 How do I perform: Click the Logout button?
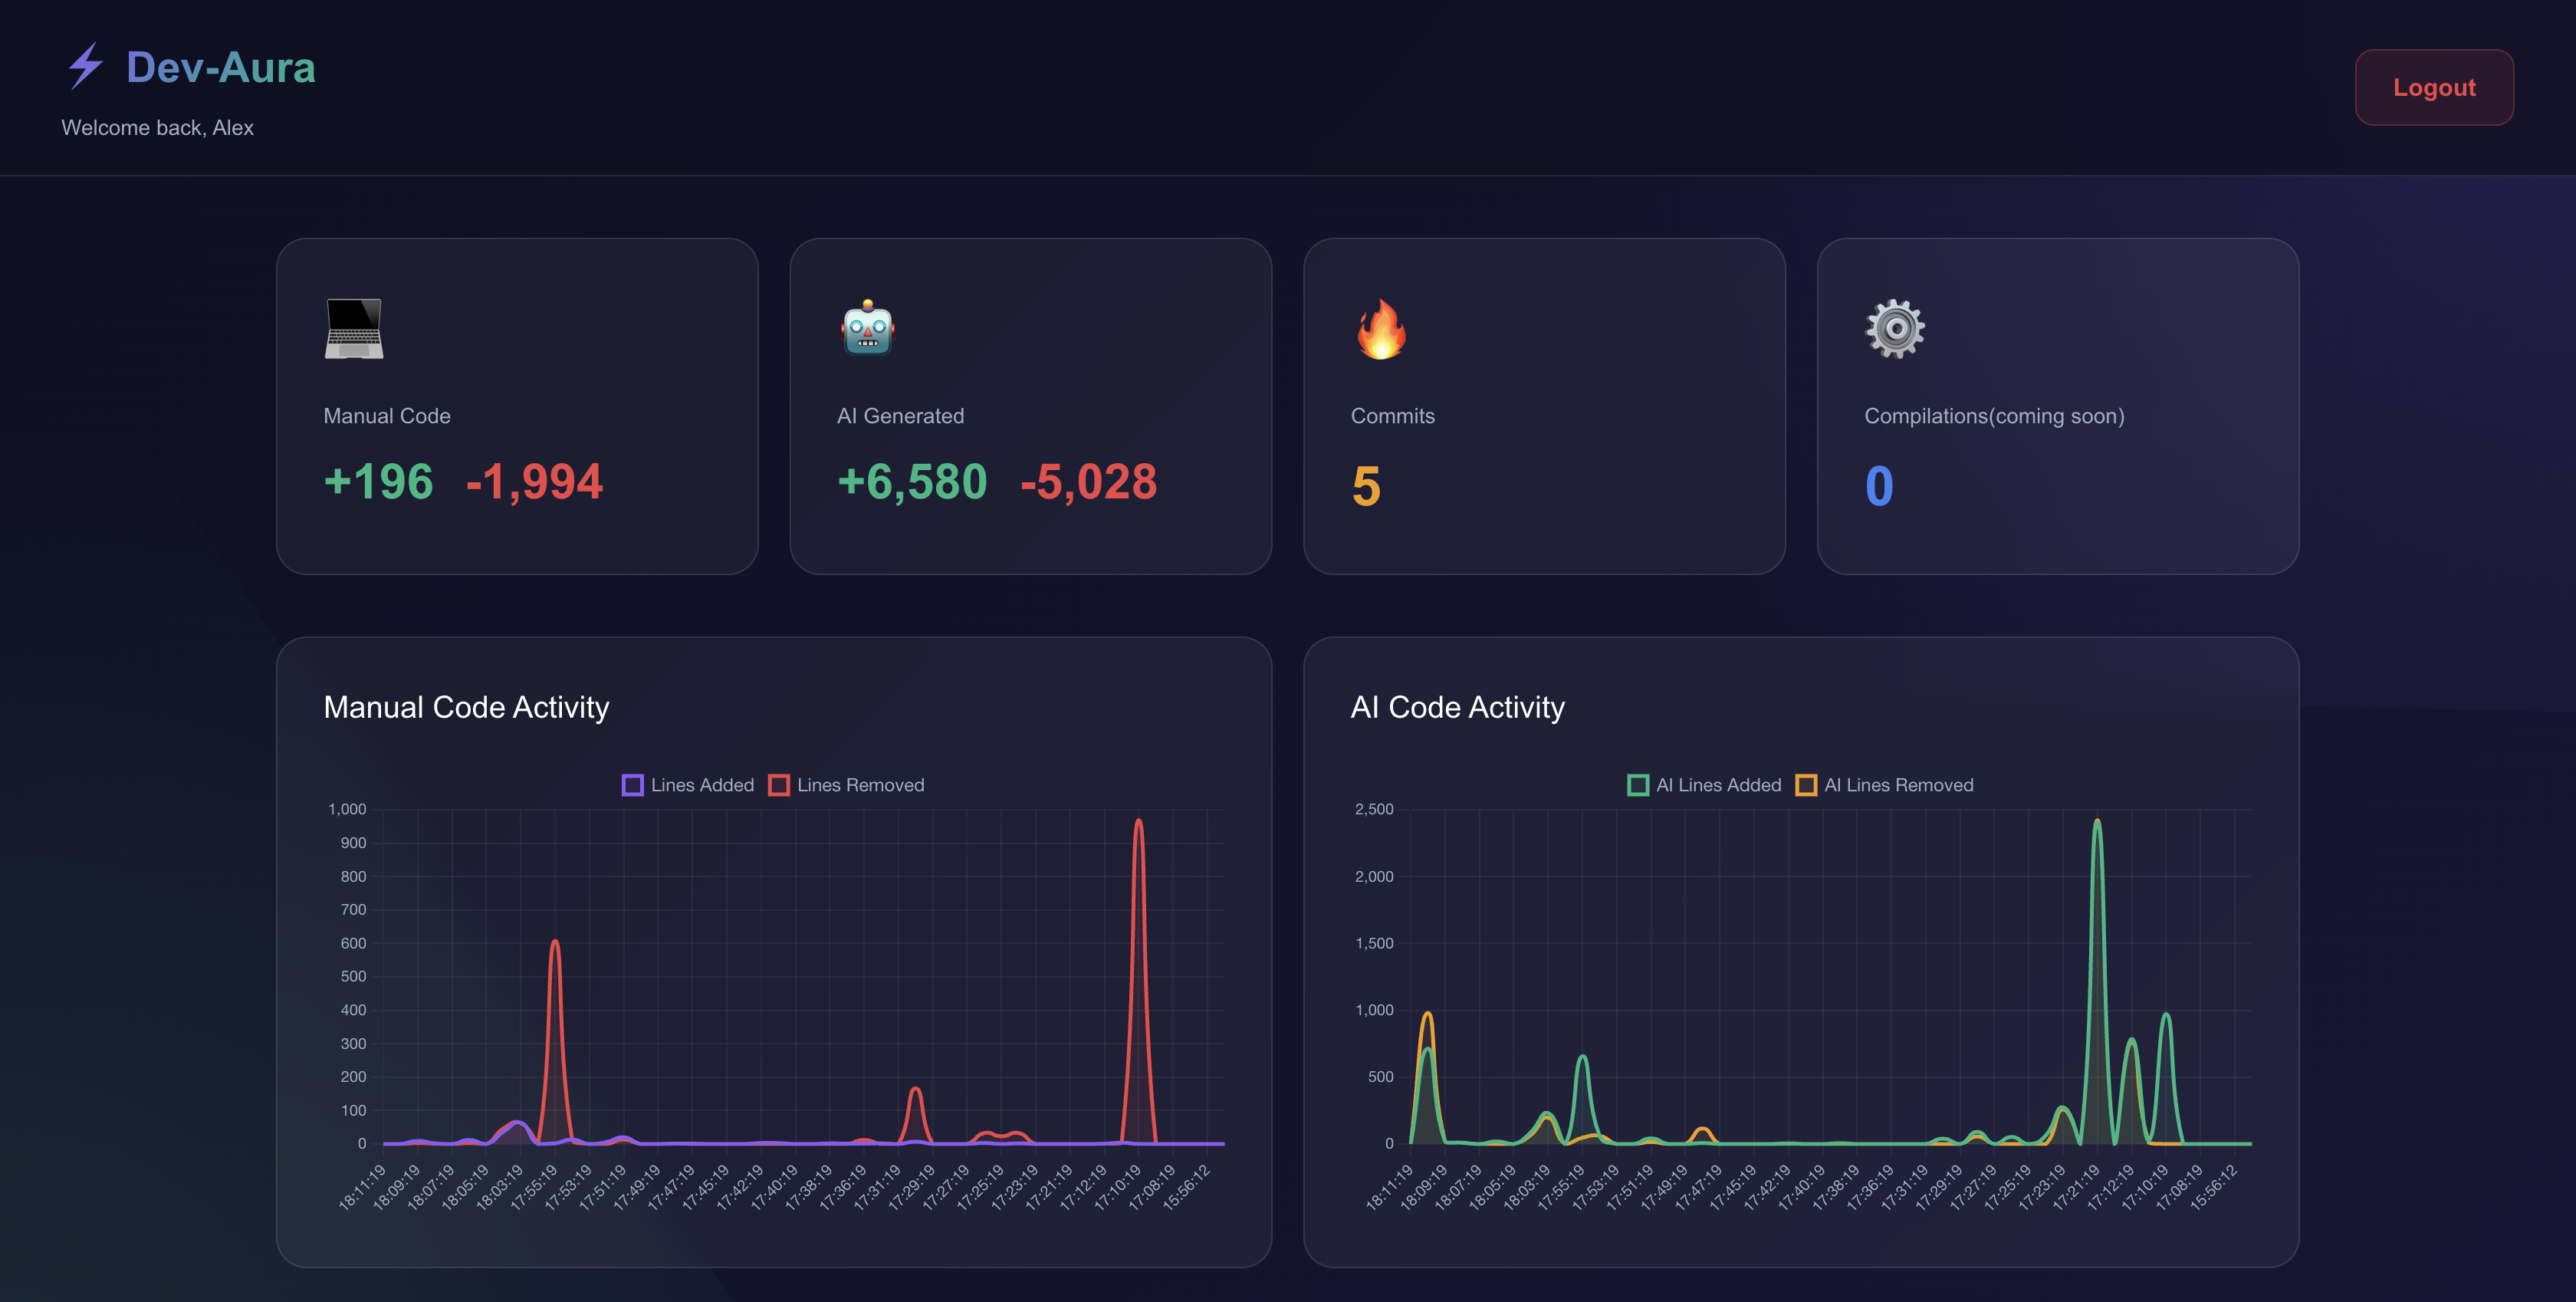(2434, 87)
